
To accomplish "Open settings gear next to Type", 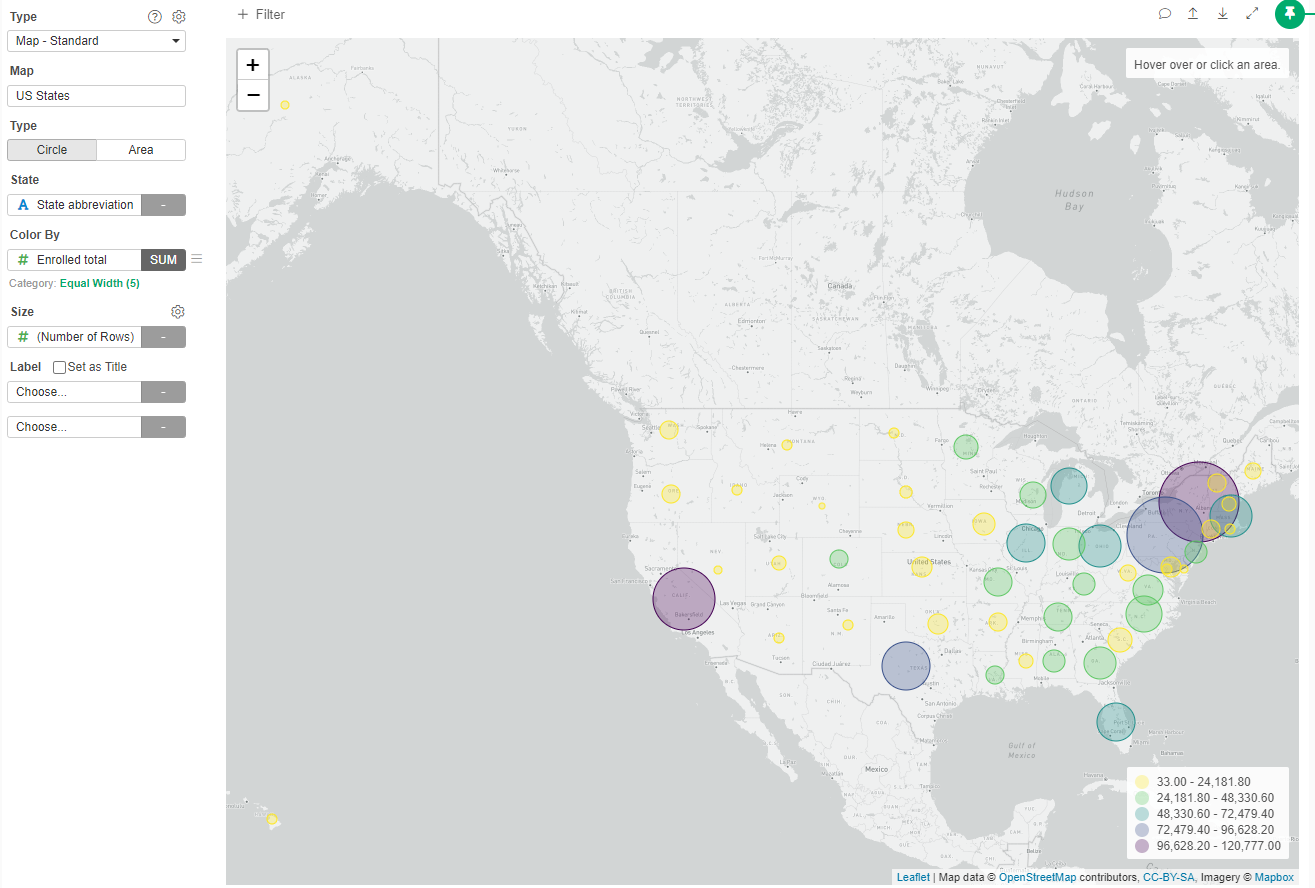I will [x=179, y=17].
